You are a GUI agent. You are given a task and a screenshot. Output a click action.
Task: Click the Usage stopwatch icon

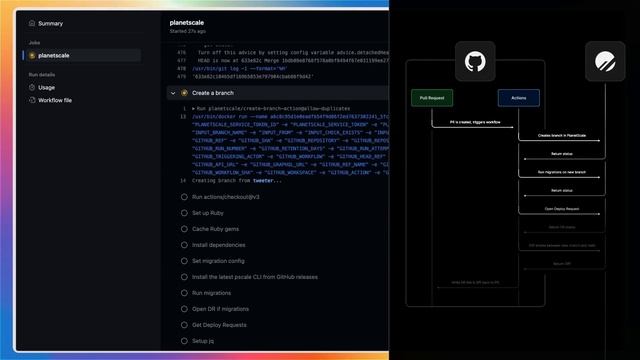pos(32,87)
